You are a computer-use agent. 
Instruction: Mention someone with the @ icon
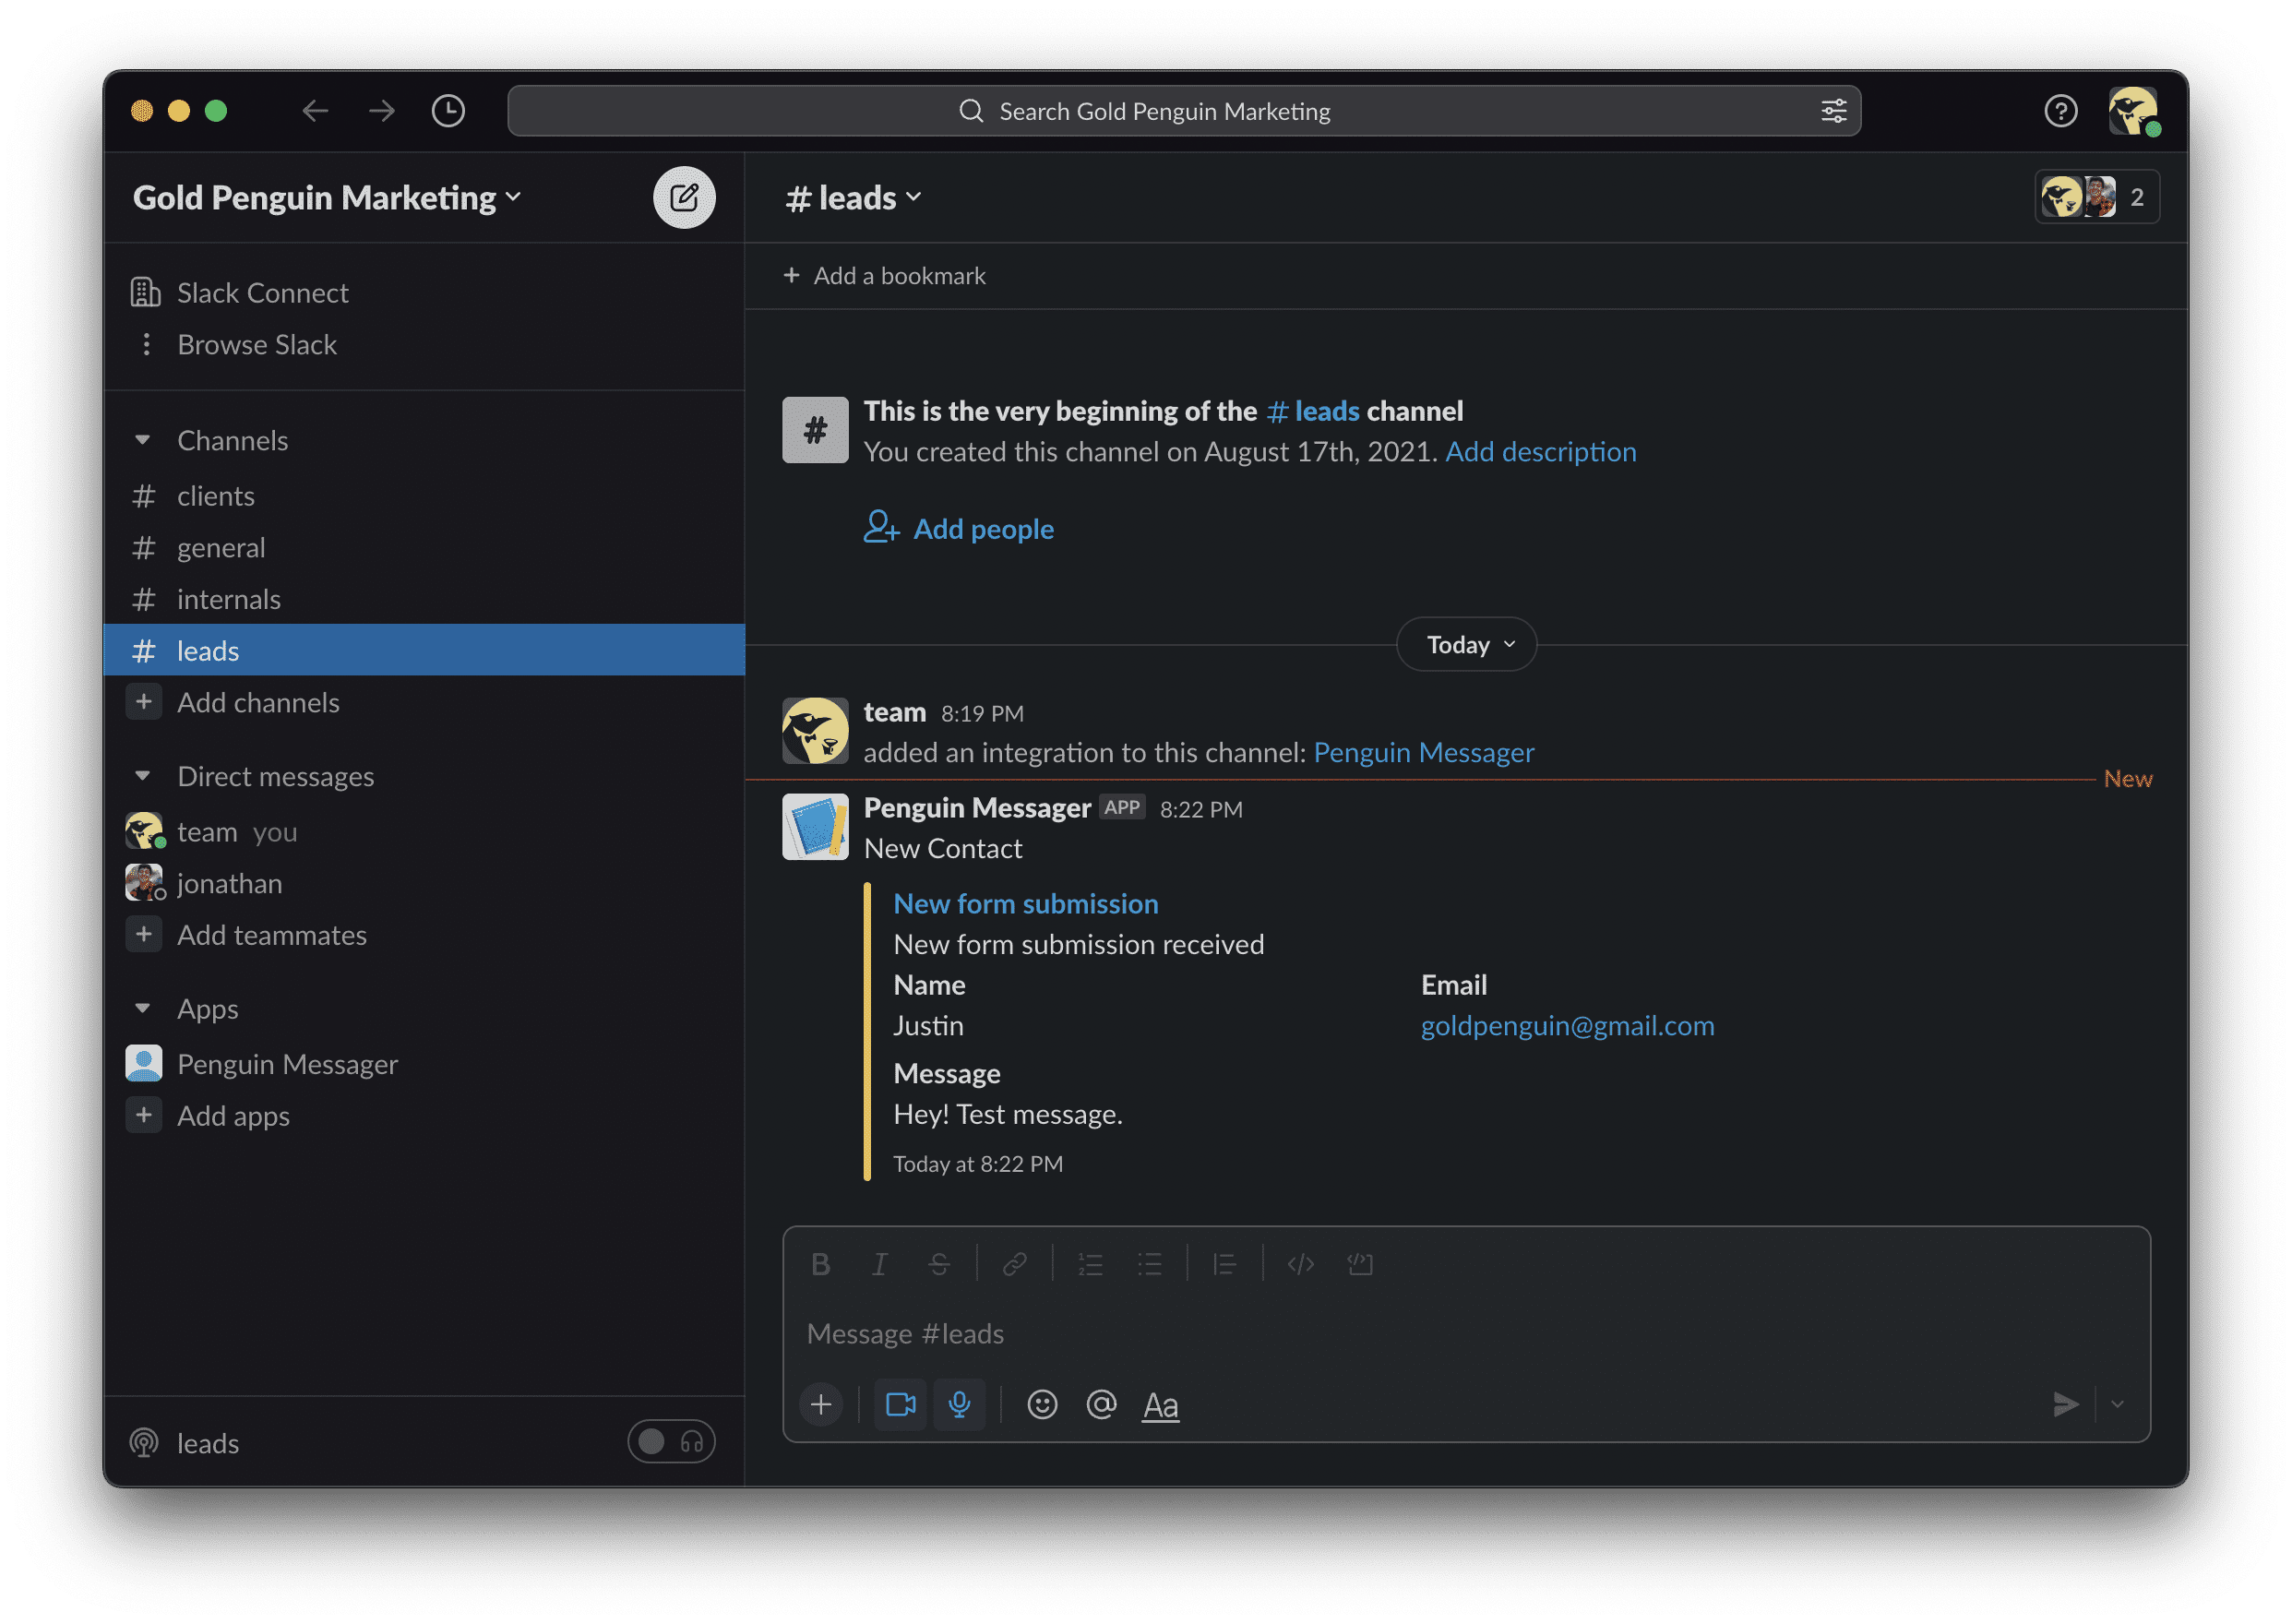point(1101,1405)
